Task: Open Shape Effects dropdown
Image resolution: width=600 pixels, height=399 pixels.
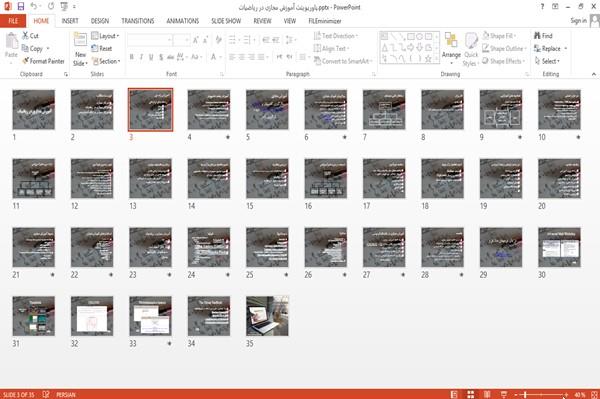Action: click(504, 61)
